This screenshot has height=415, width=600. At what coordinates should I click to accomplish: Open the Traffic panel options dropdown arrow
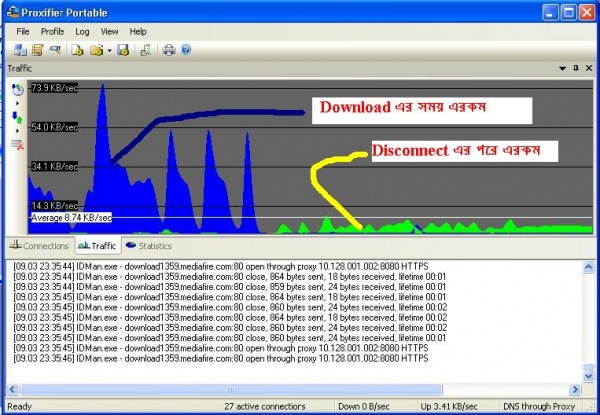pos(562,68)
